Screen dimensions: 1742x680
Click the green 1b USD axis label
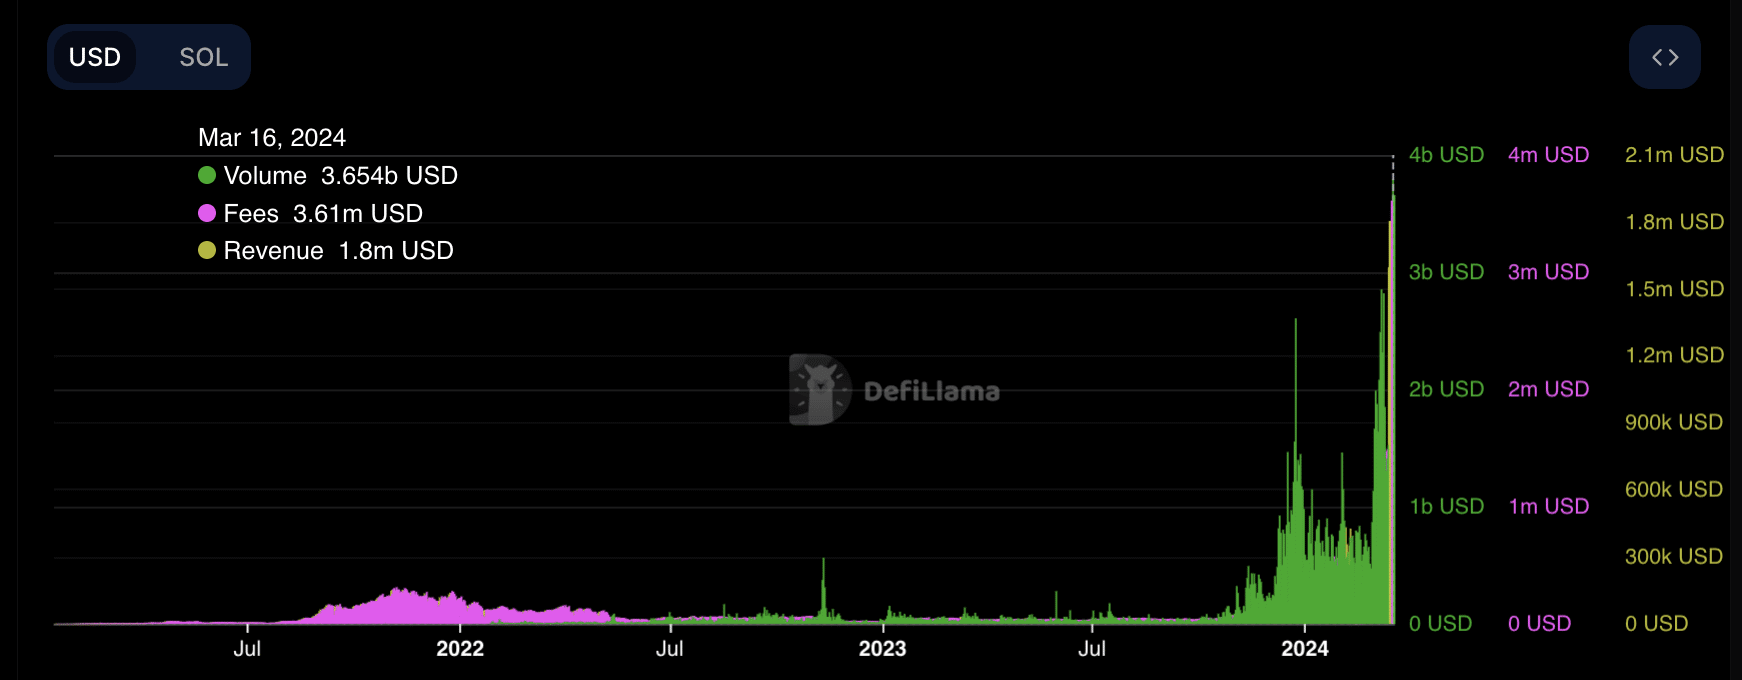[1446, 507]
